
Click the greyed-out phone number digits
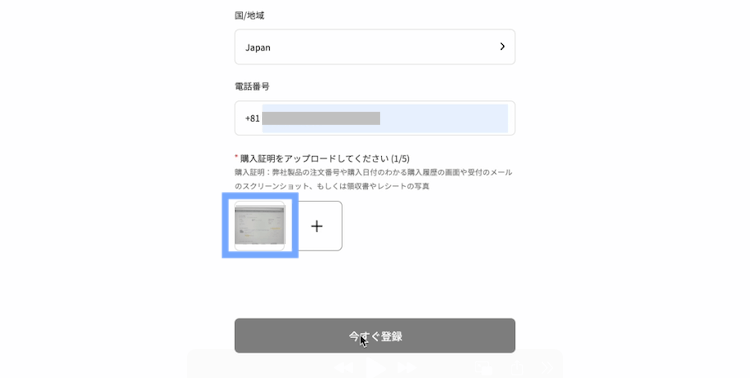tap(321, 118)
